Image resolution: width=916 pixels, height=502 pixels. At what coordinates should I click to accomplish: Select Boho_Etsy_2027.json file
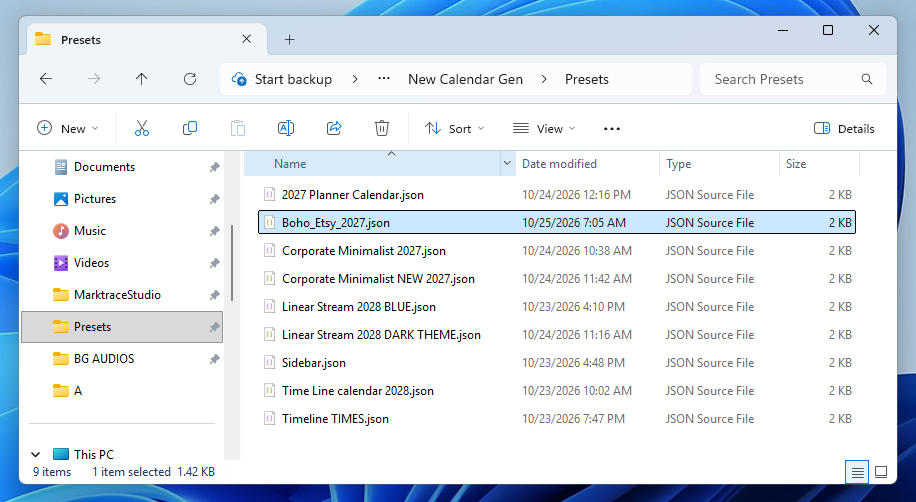pyautogui.click(x=557, y=223)
